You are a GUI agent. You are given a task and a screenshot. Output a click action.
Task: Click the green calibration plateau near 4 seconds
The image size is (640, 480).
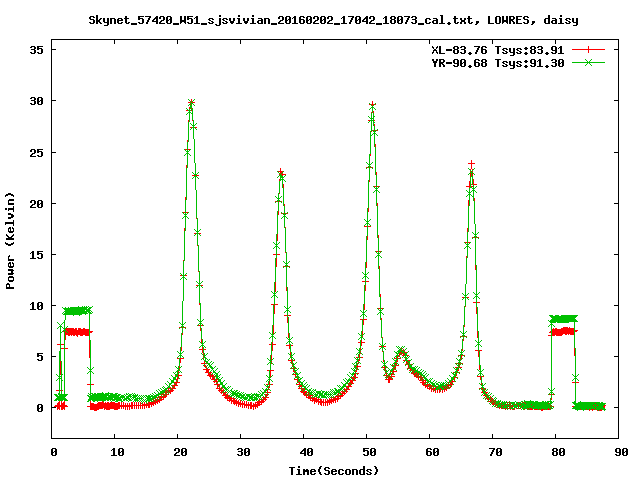[x=77, y=311]
